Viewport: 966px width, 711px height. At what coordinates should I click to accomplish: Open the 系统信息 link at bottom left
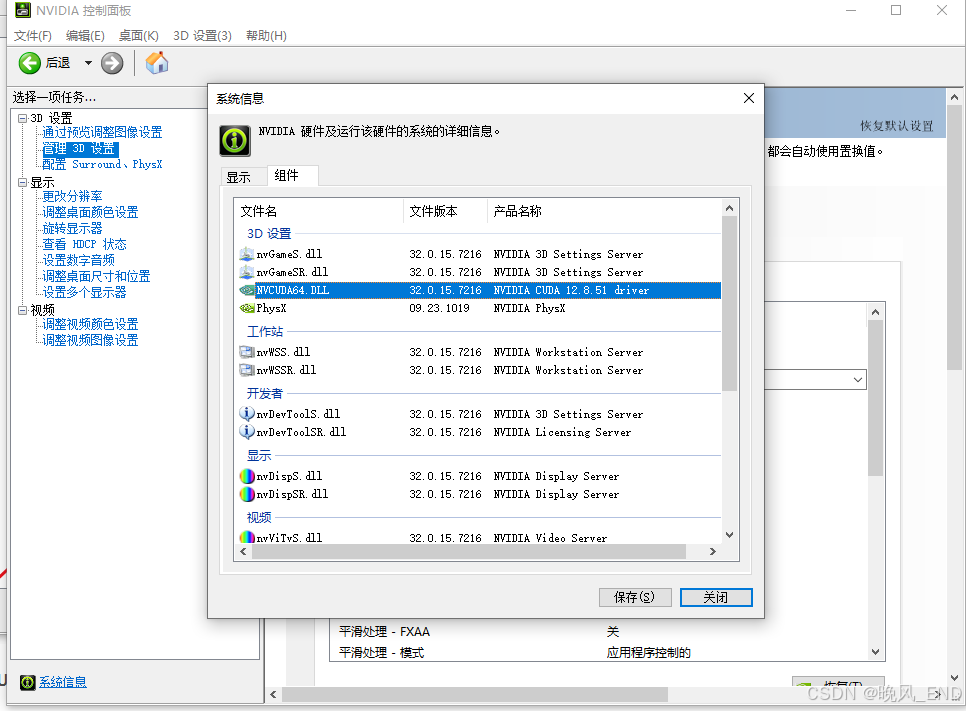(x=63, y=682)
